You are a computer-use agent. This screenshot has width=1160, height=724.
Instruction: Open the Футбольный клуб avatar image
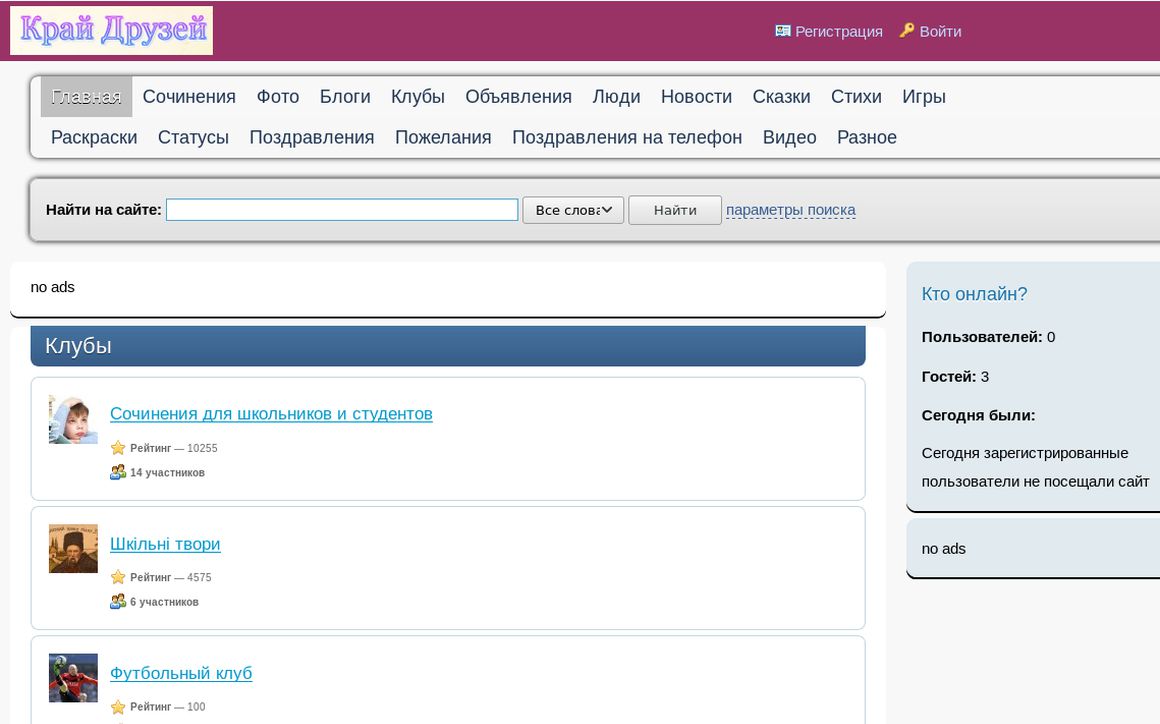[73, 678]
